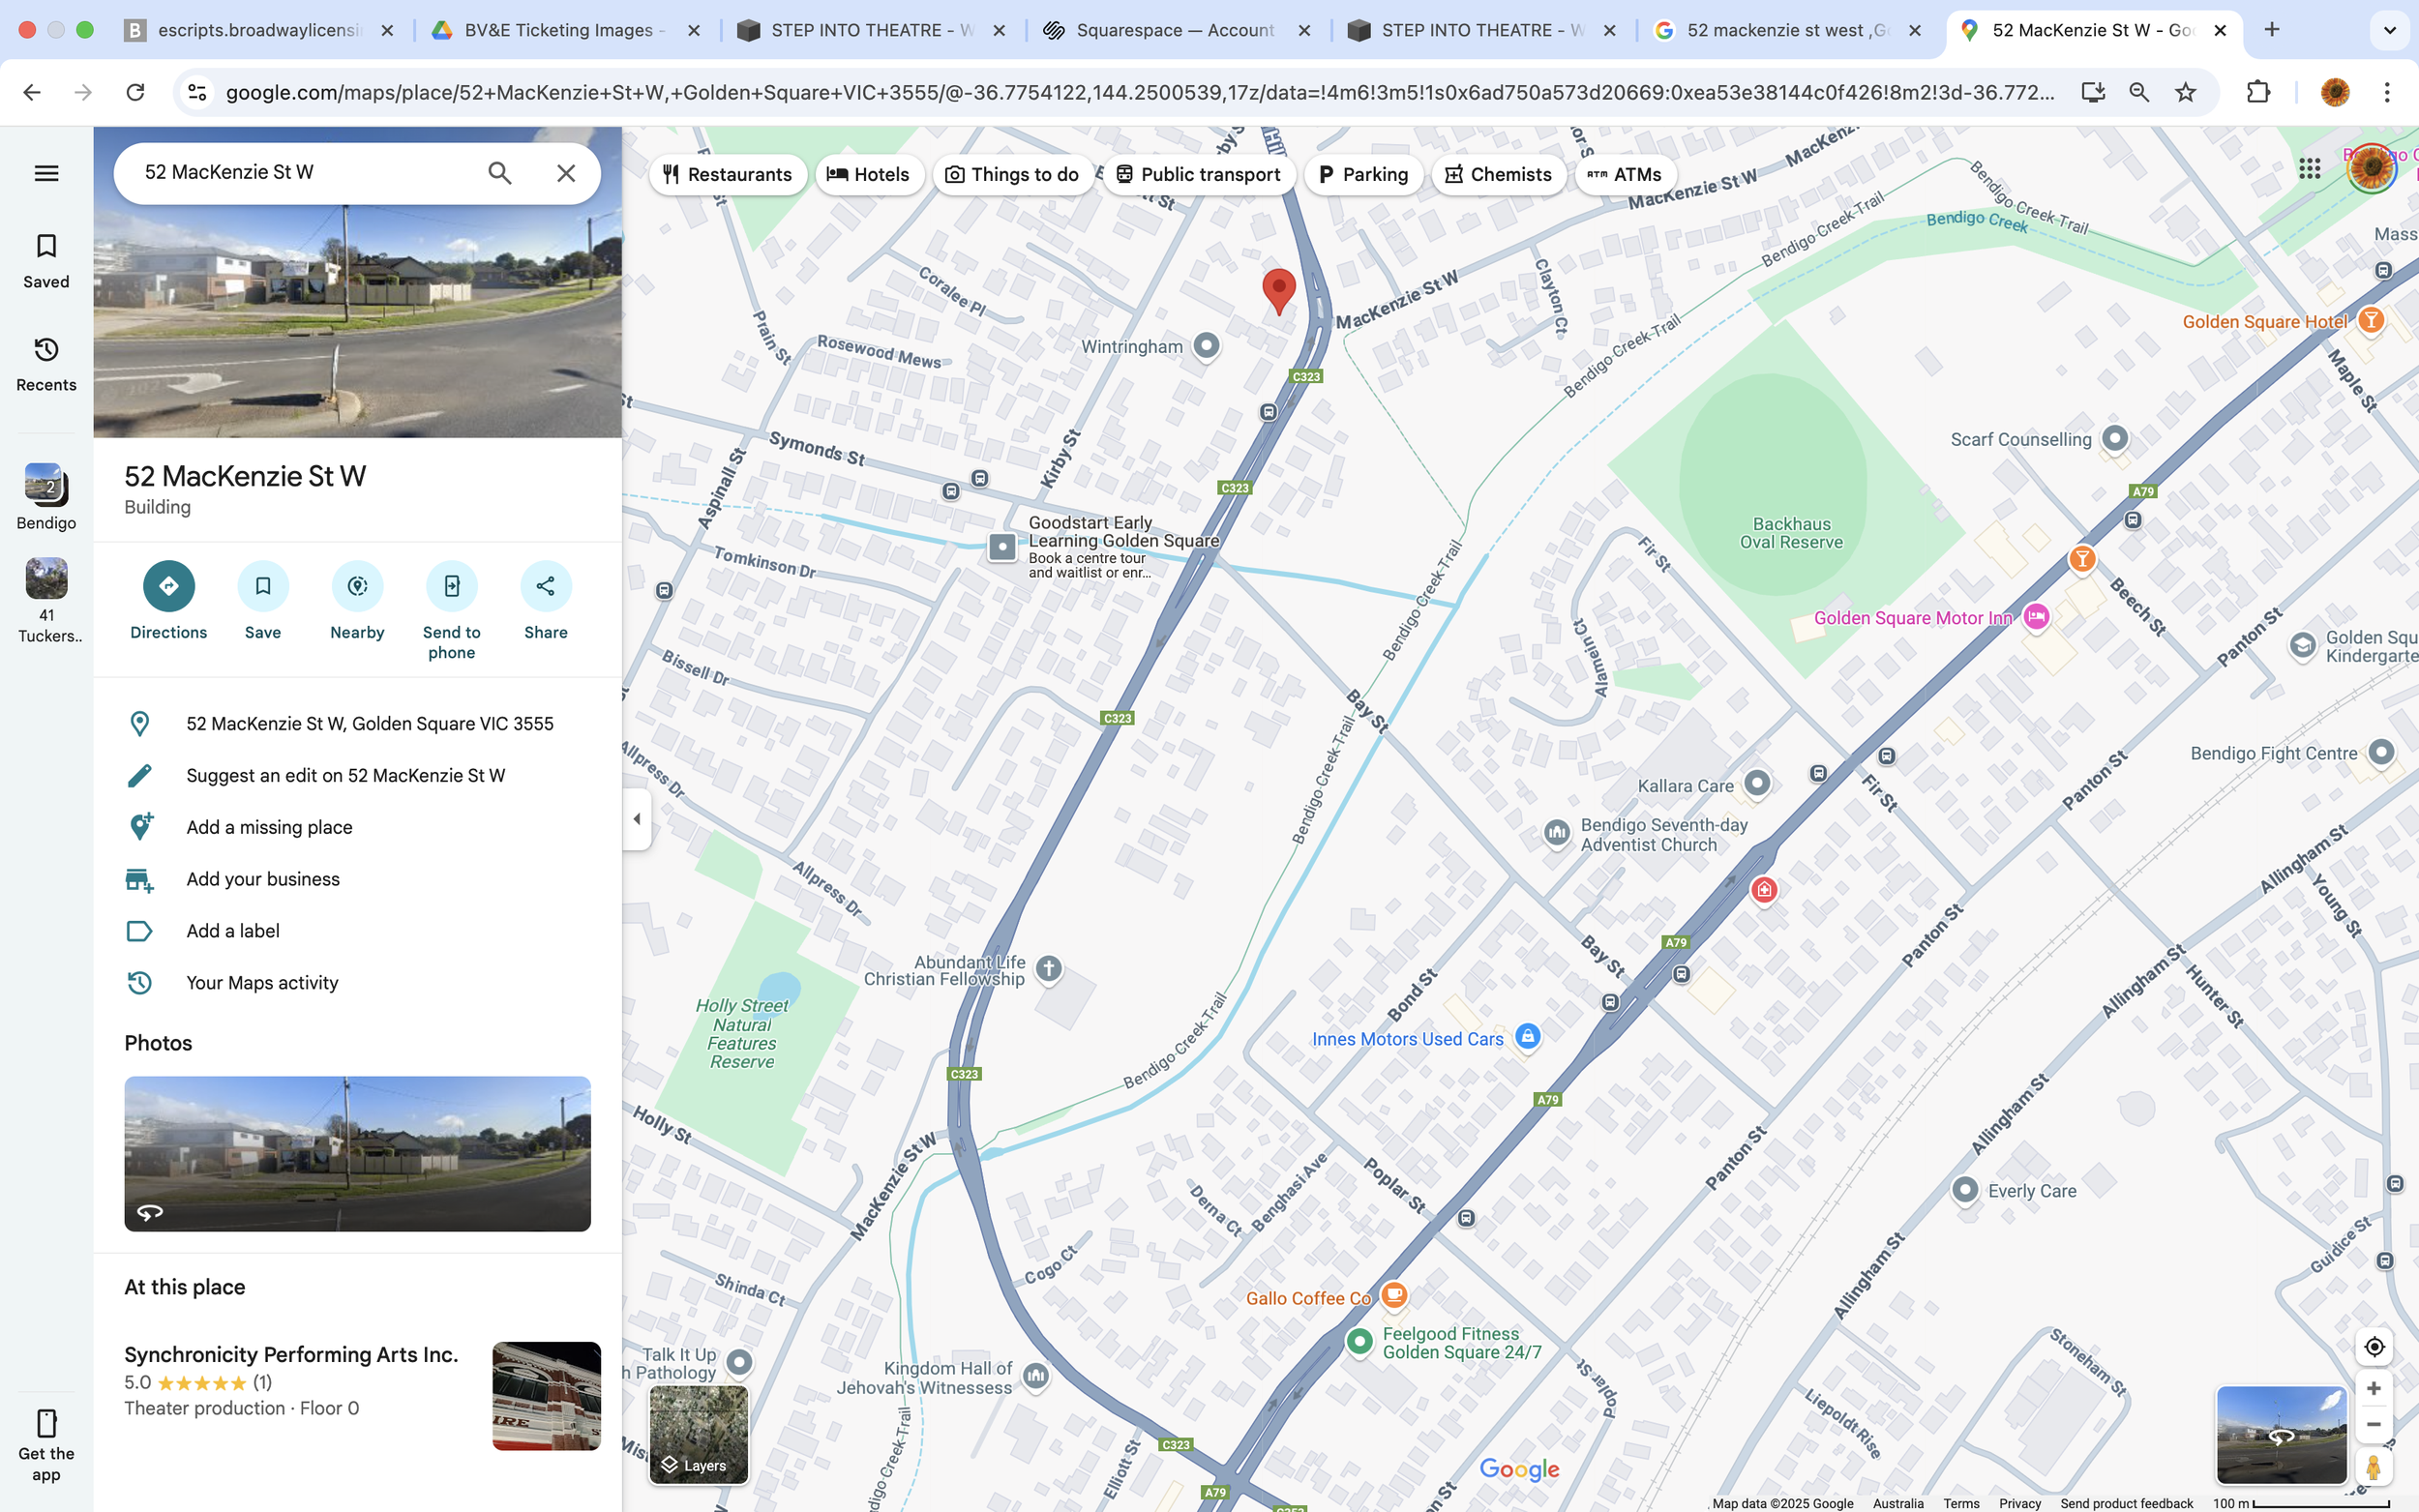Share this location via Share icon
This screenshot has width=2419, height=1512.
click(x=546, y=586)
